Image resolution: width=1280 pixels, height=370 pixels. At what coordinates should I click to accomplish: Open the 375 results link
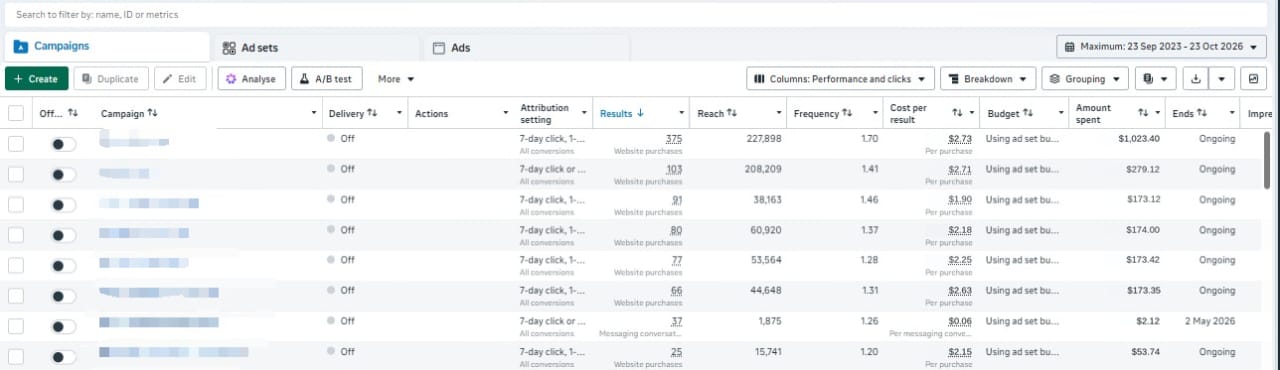673,139
